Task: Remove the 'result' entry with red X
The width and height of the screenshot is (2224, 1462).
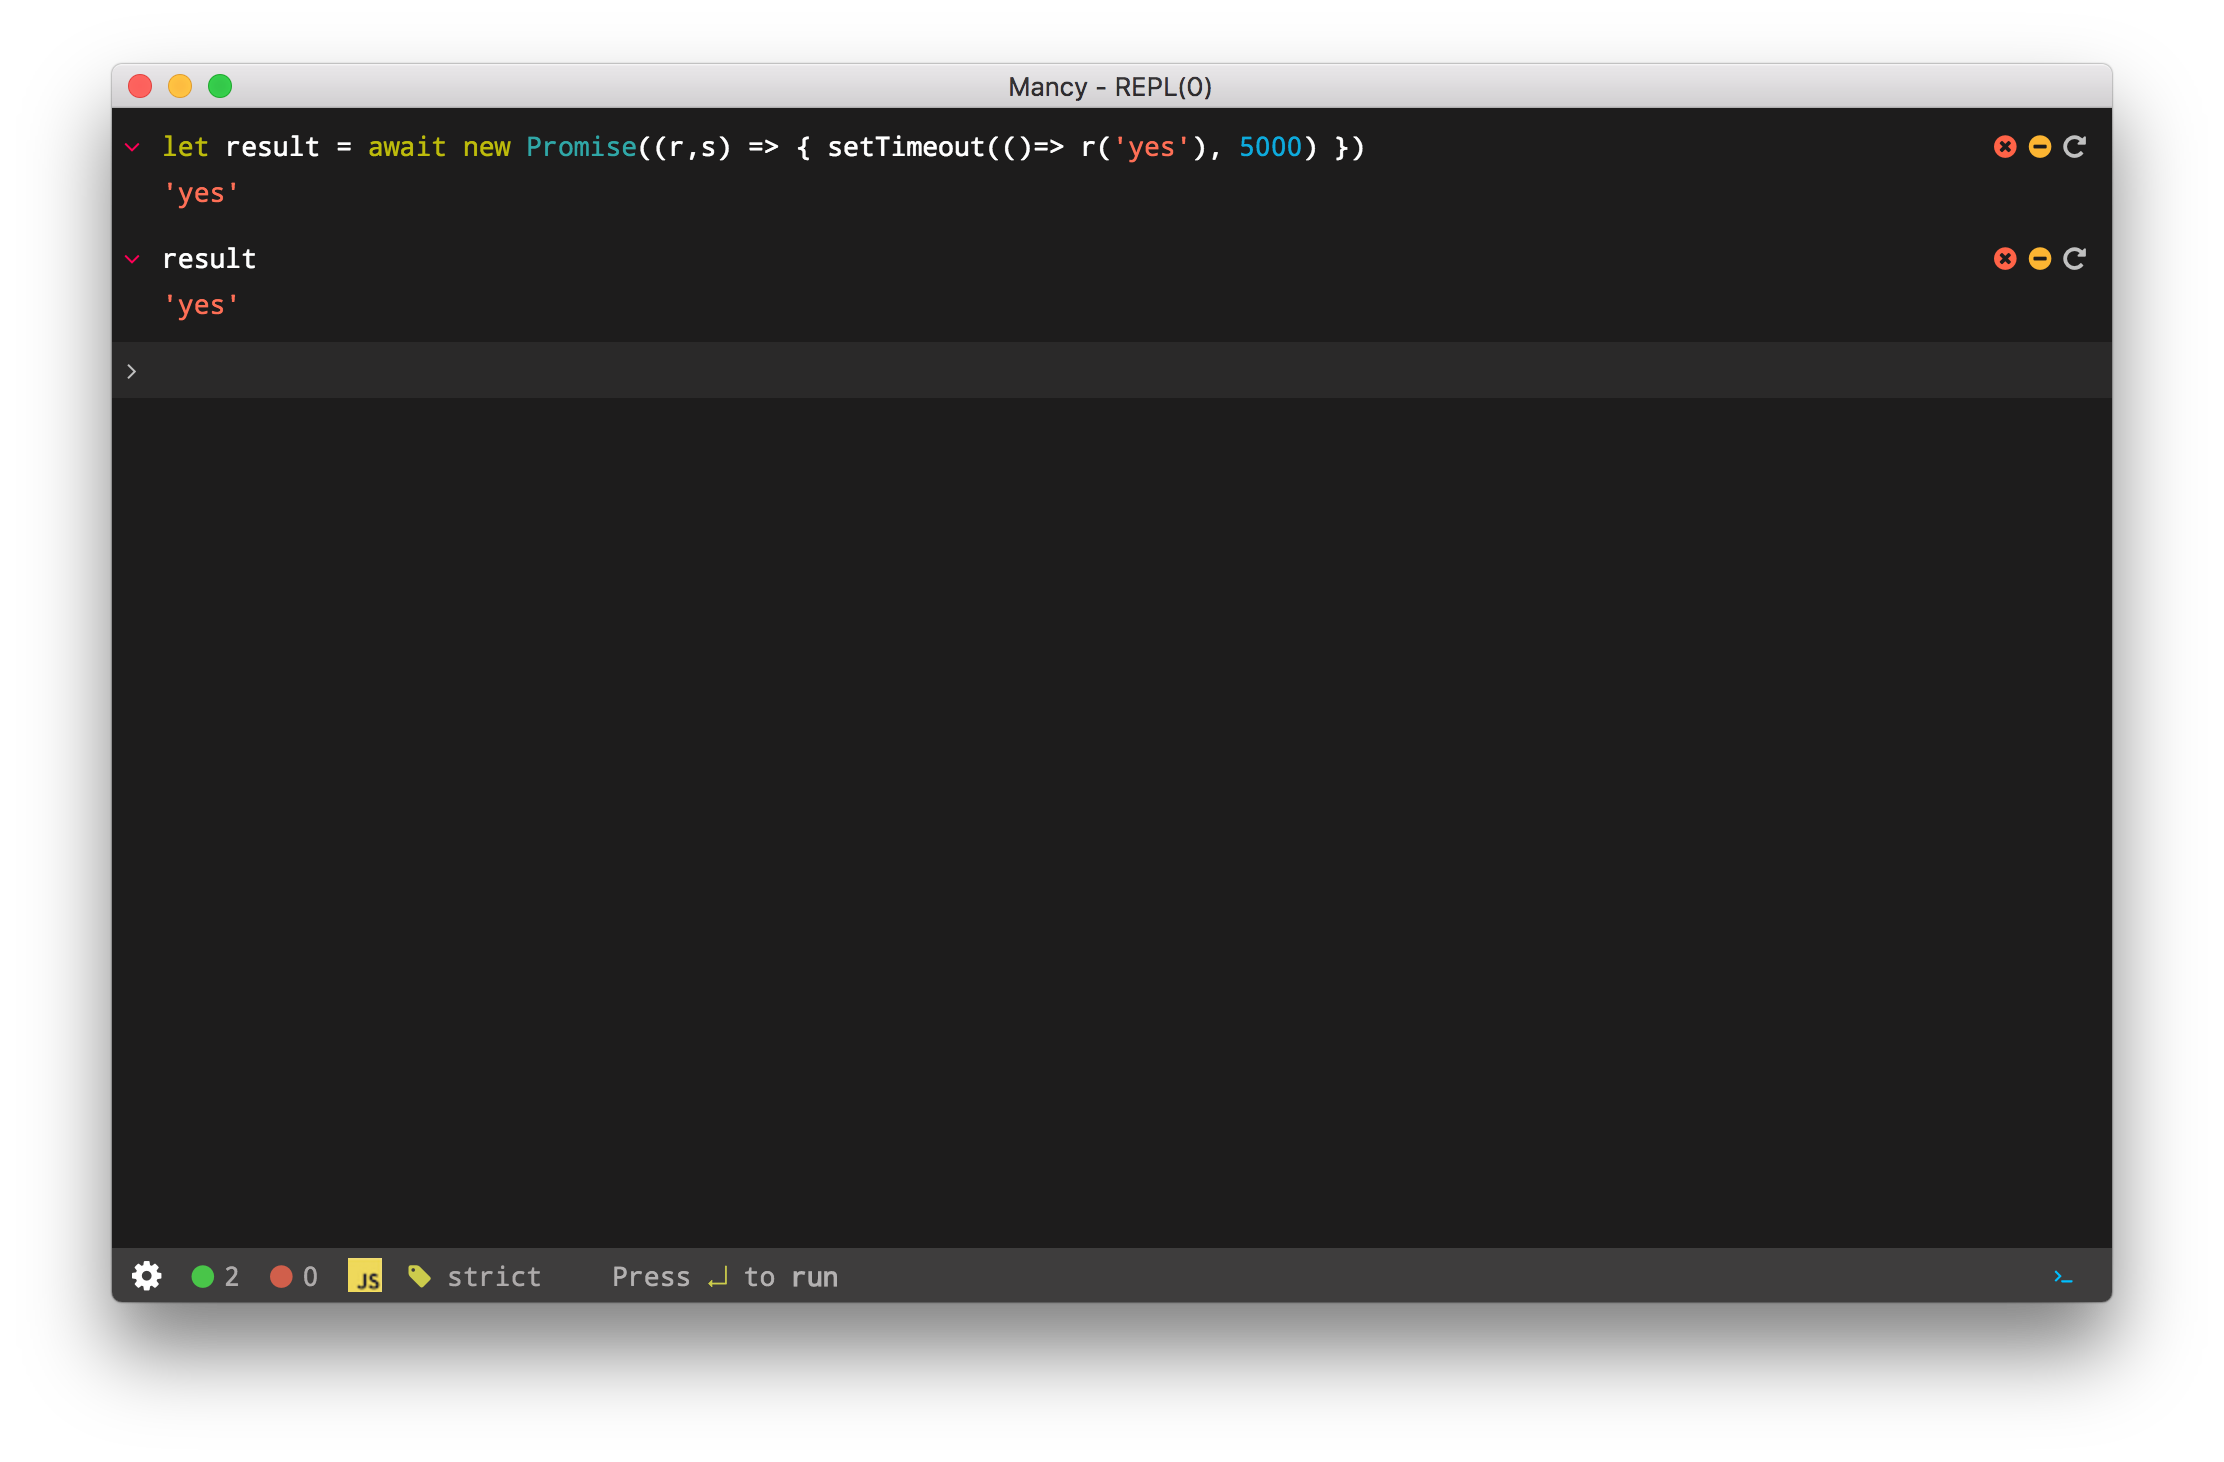Action: click(2004, 259)
